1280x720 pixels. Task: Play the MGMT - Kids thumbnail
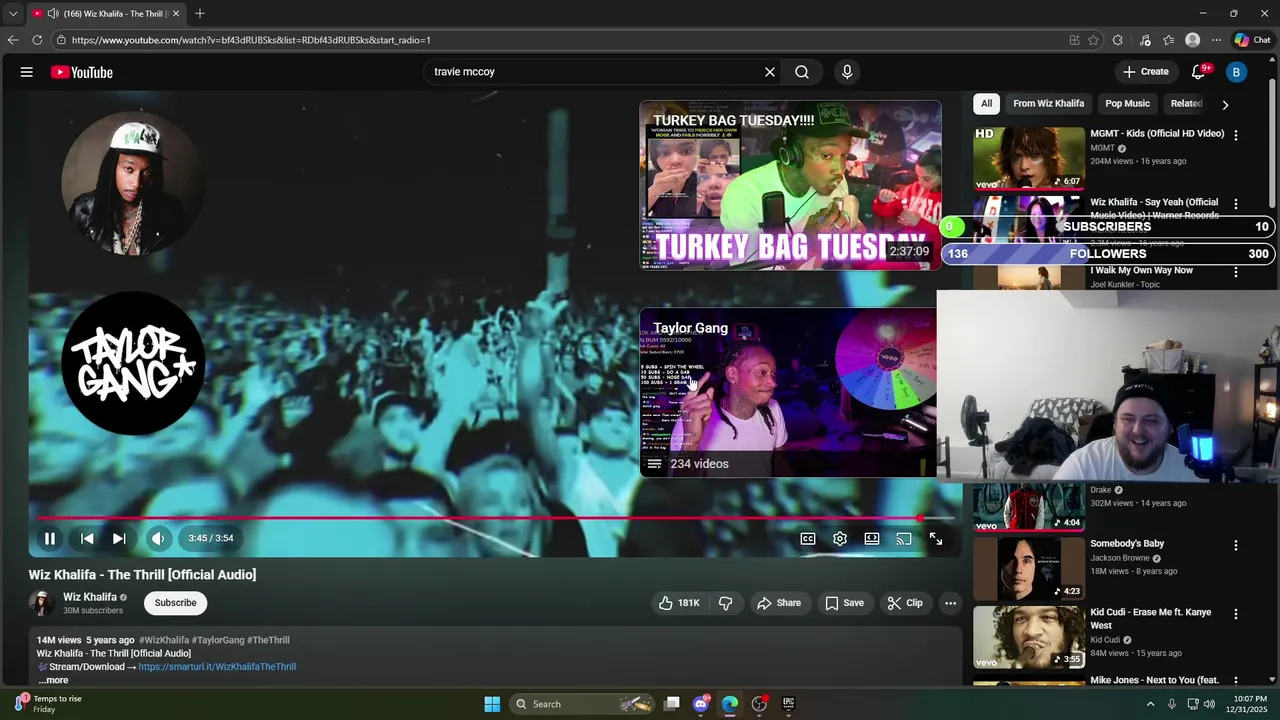1029,157
